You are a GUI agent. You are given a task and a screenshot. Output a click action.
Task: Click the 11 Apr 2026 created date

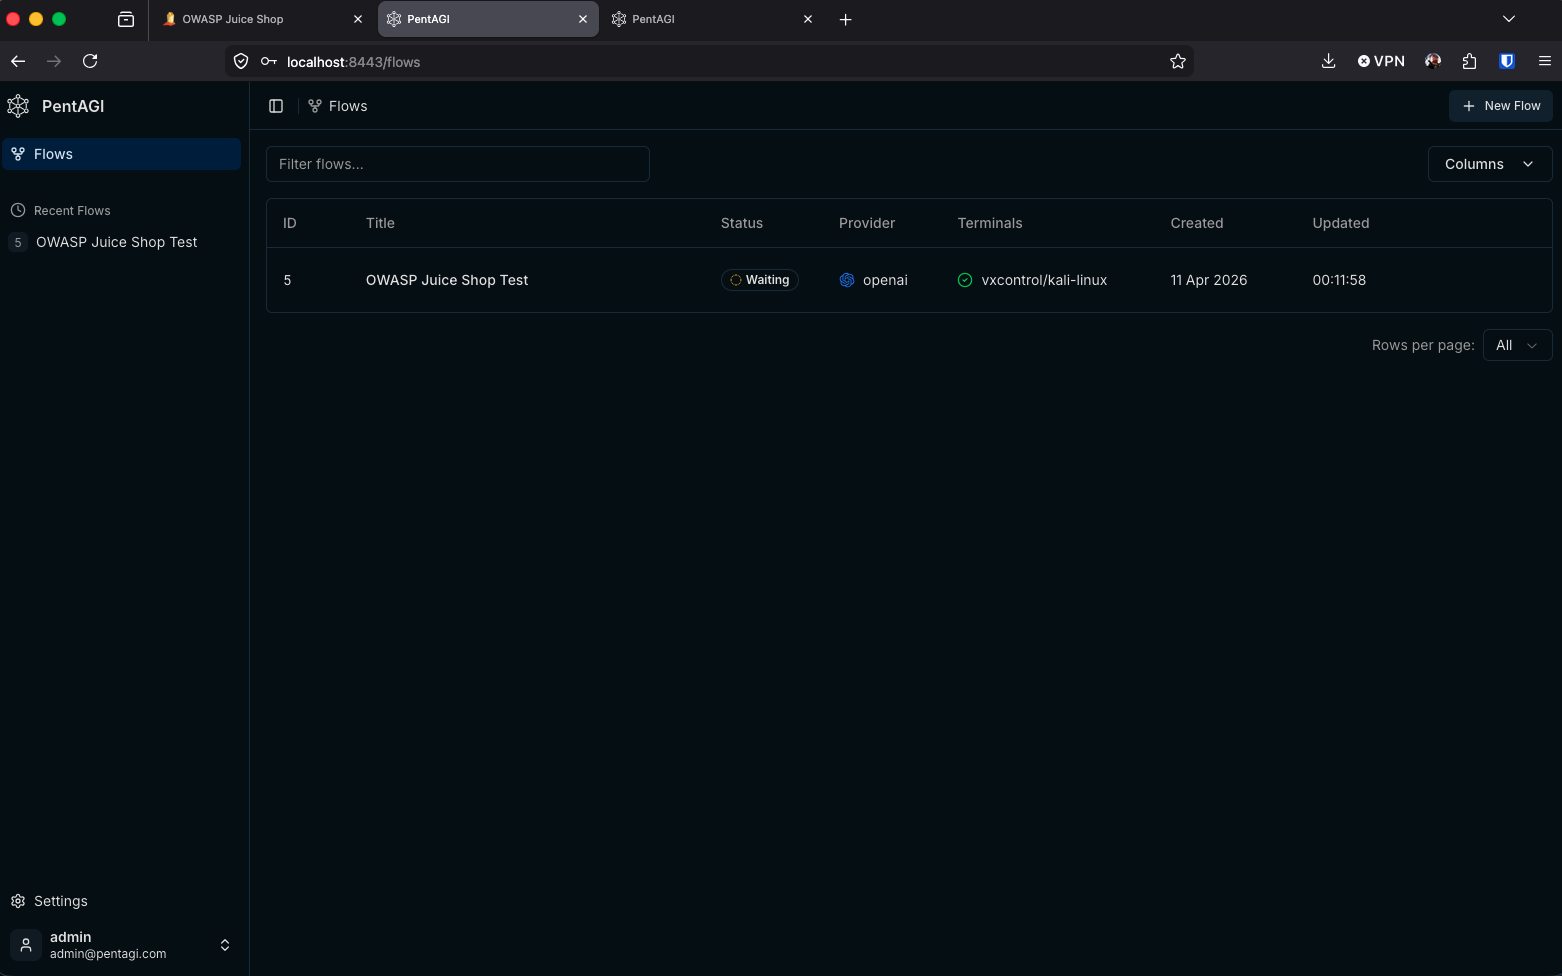tap(1209, 280)
